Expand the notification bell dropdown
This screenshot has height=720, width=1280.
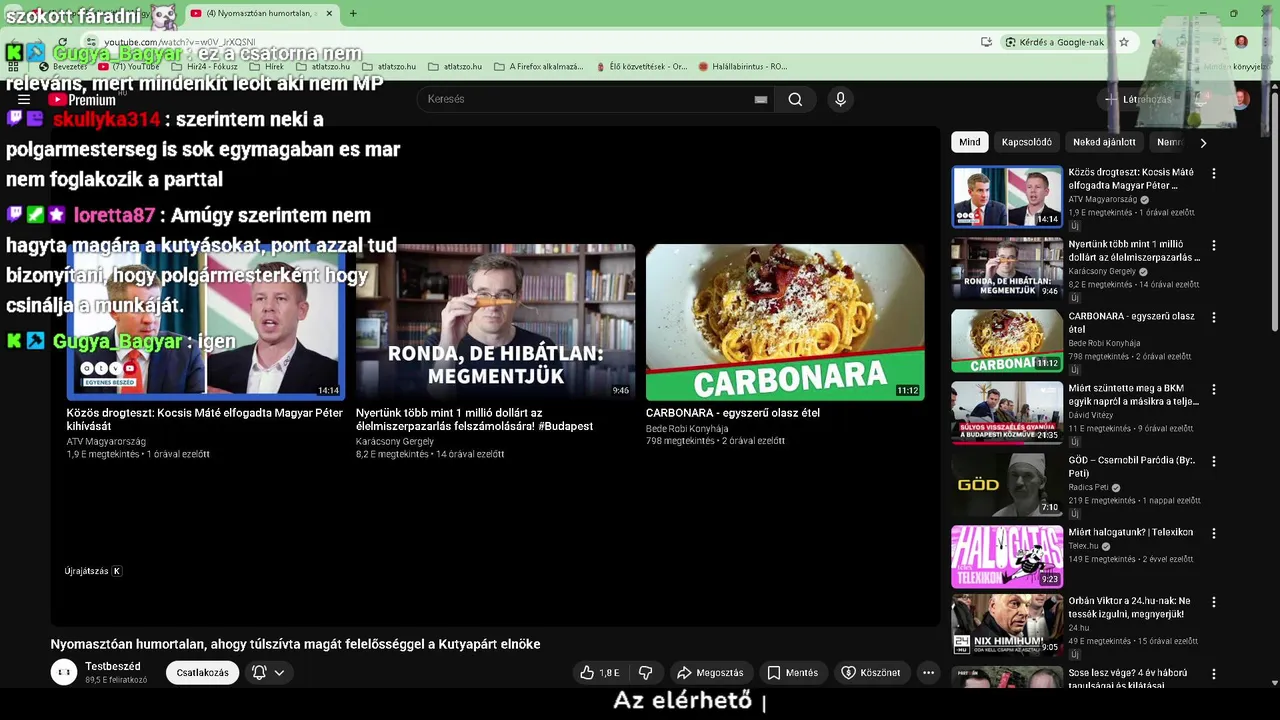click(x=268, y=673)
